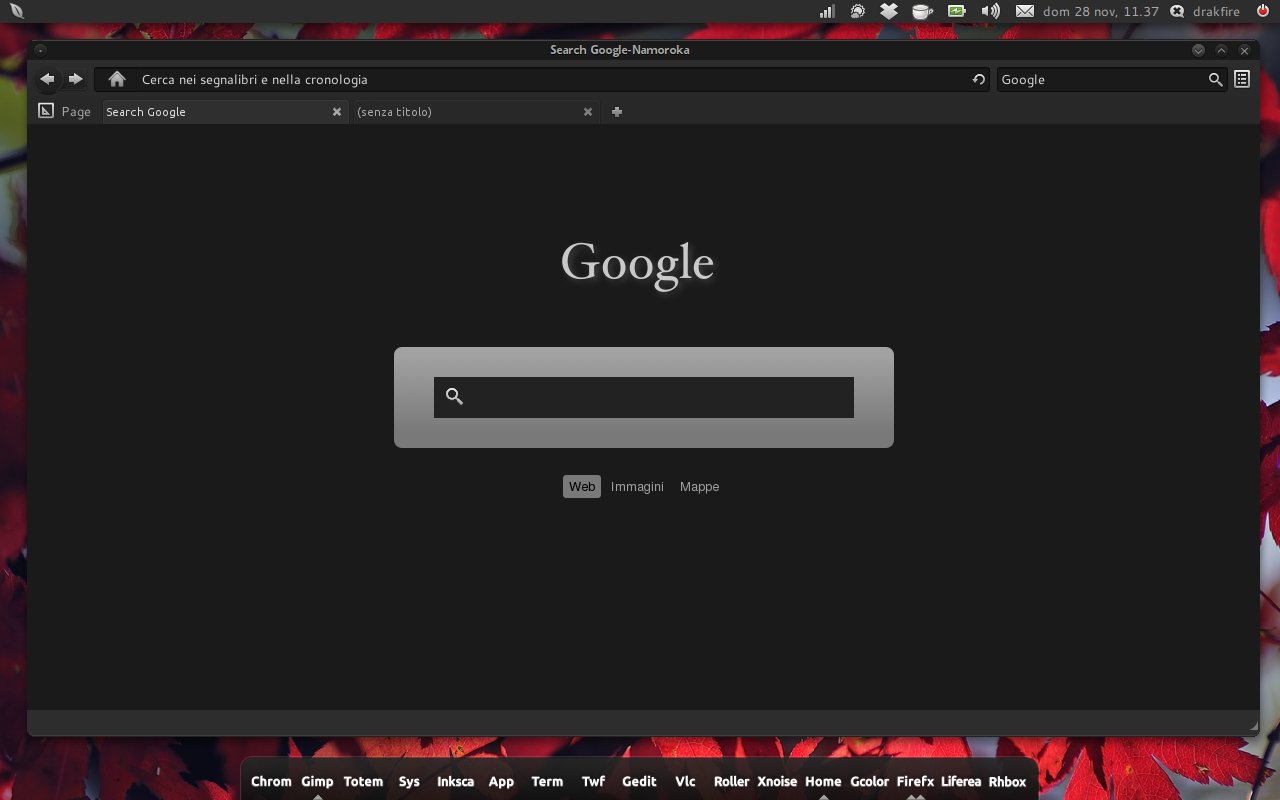The width and height of the screenshot is (1280, 800).
Task: Click the Google logo
Action: pyautogui.click(x=638, y=264)
